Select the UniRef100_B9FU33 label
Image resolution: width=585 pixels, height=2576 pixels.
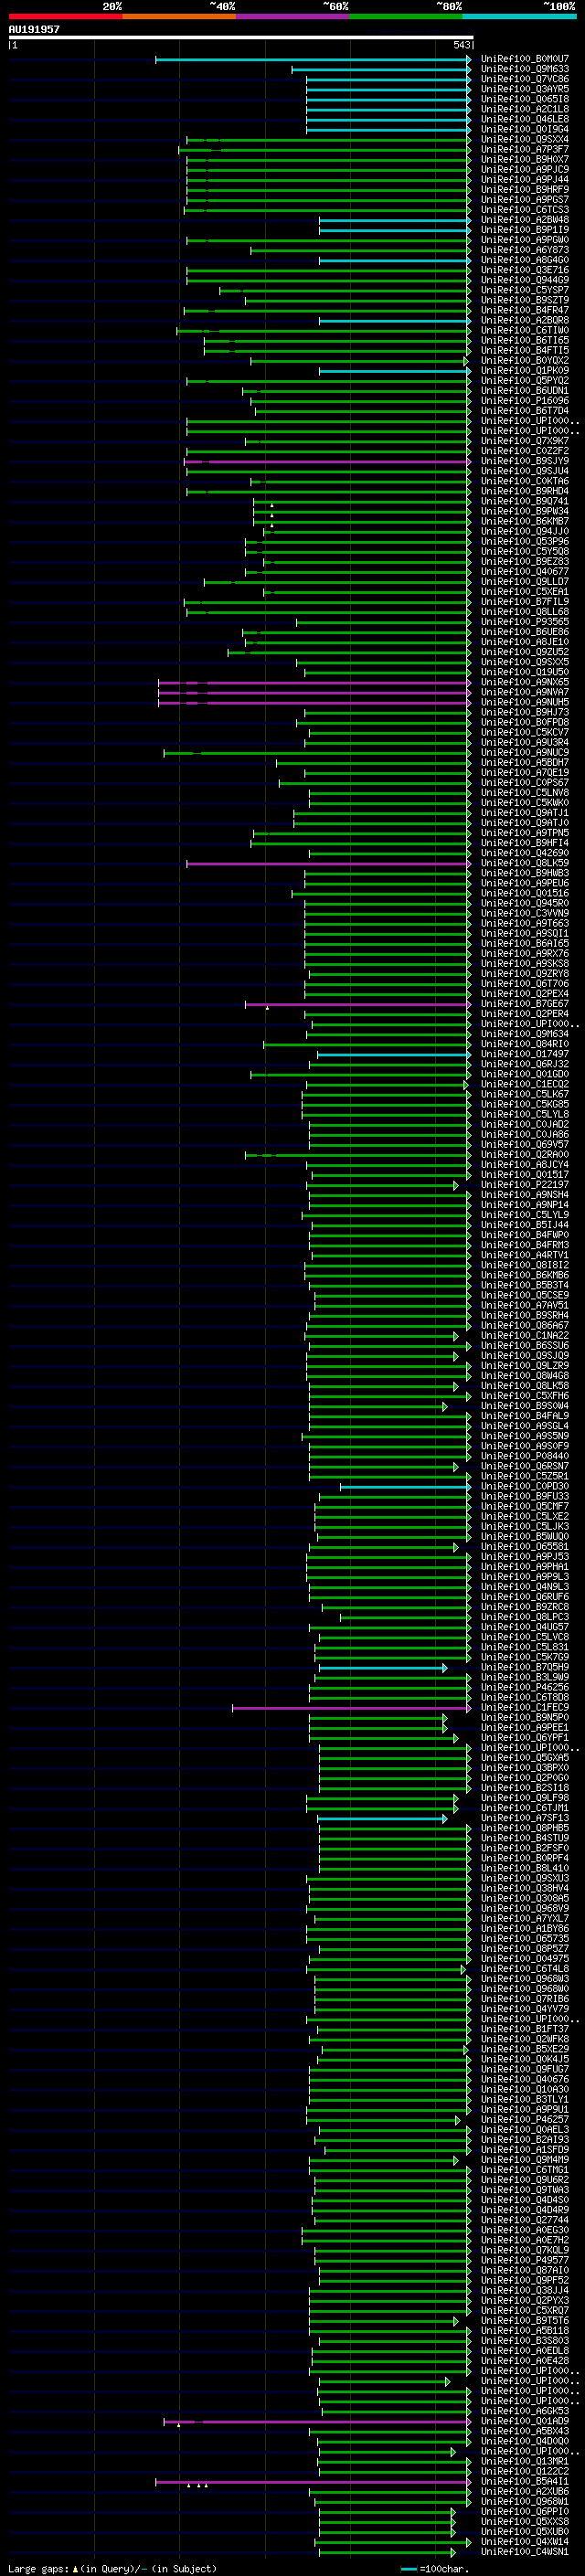[524, 1496]
